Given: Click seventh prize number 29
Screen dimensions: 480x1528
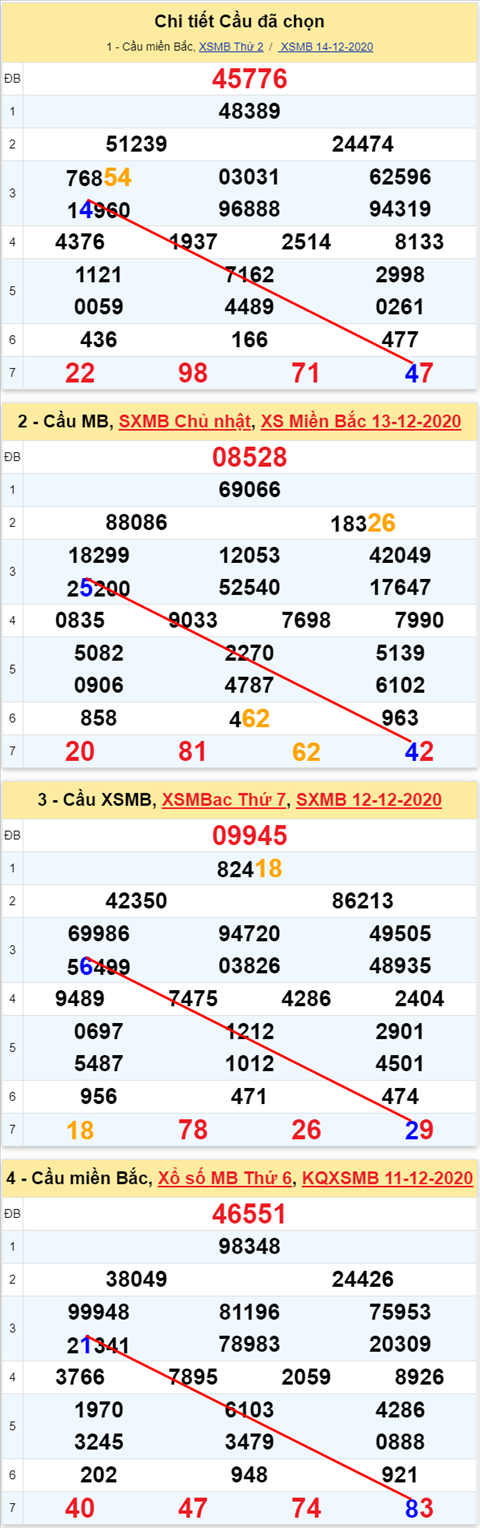Looking at the screenshot, I should pyautogui.click(x=419, y=1129).
